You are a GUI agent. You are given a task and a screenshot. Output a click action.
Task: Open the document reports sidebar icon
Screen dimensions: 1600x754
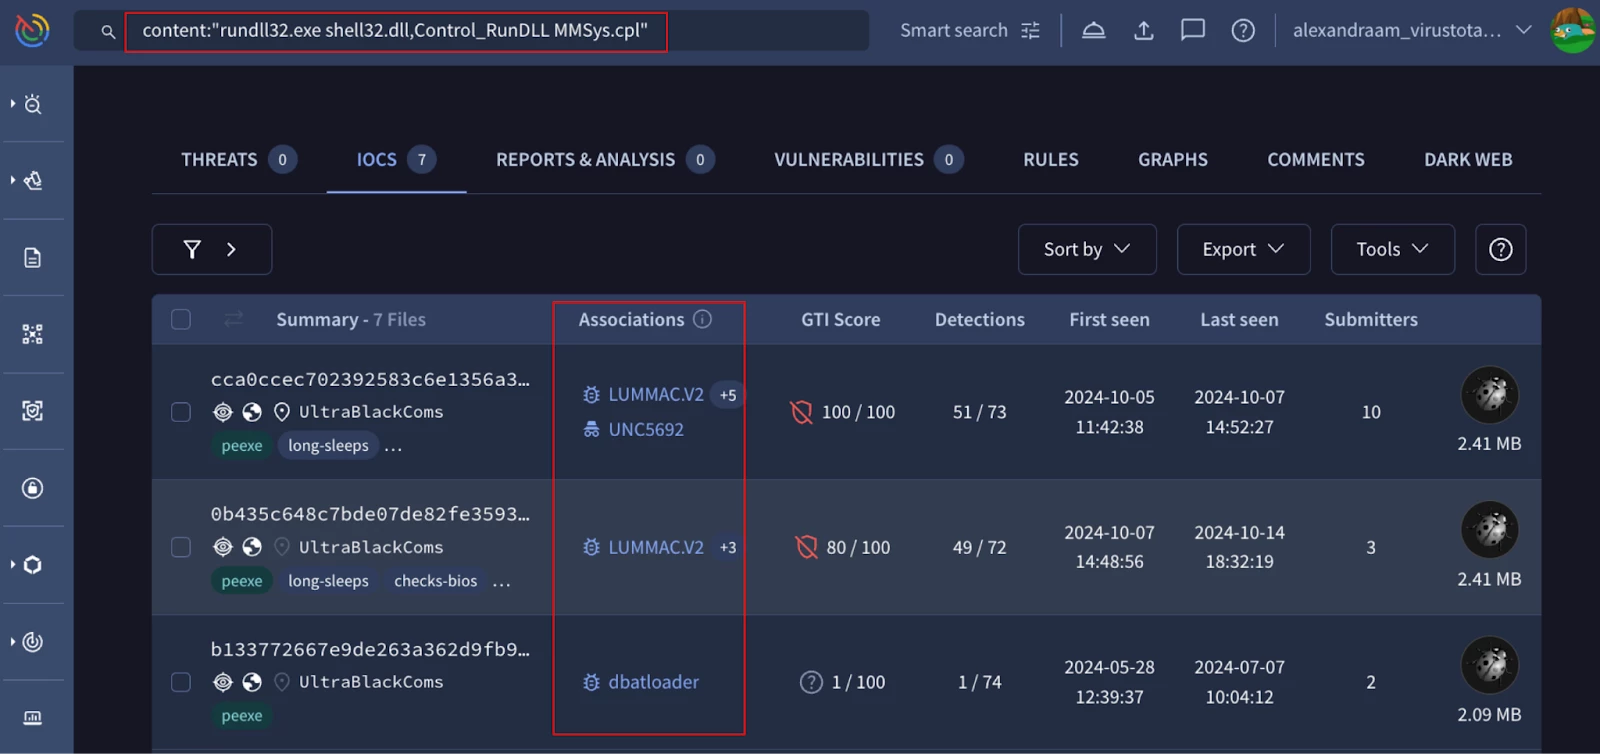tap(33, 258)
